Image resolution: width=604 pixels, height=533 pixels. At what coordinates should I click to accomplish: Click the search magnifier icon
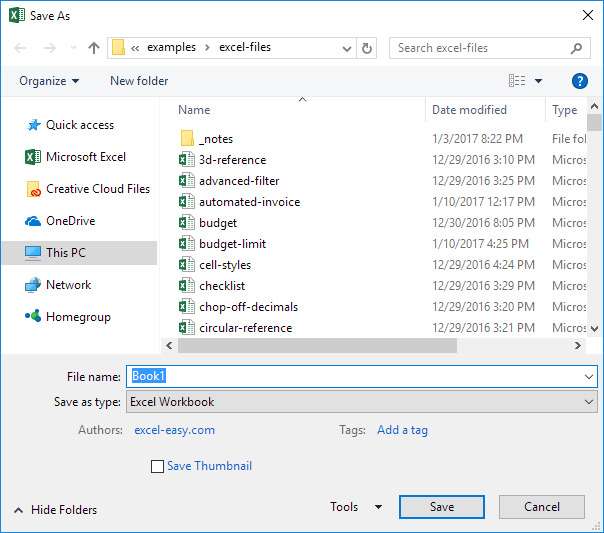click(577, 47)
